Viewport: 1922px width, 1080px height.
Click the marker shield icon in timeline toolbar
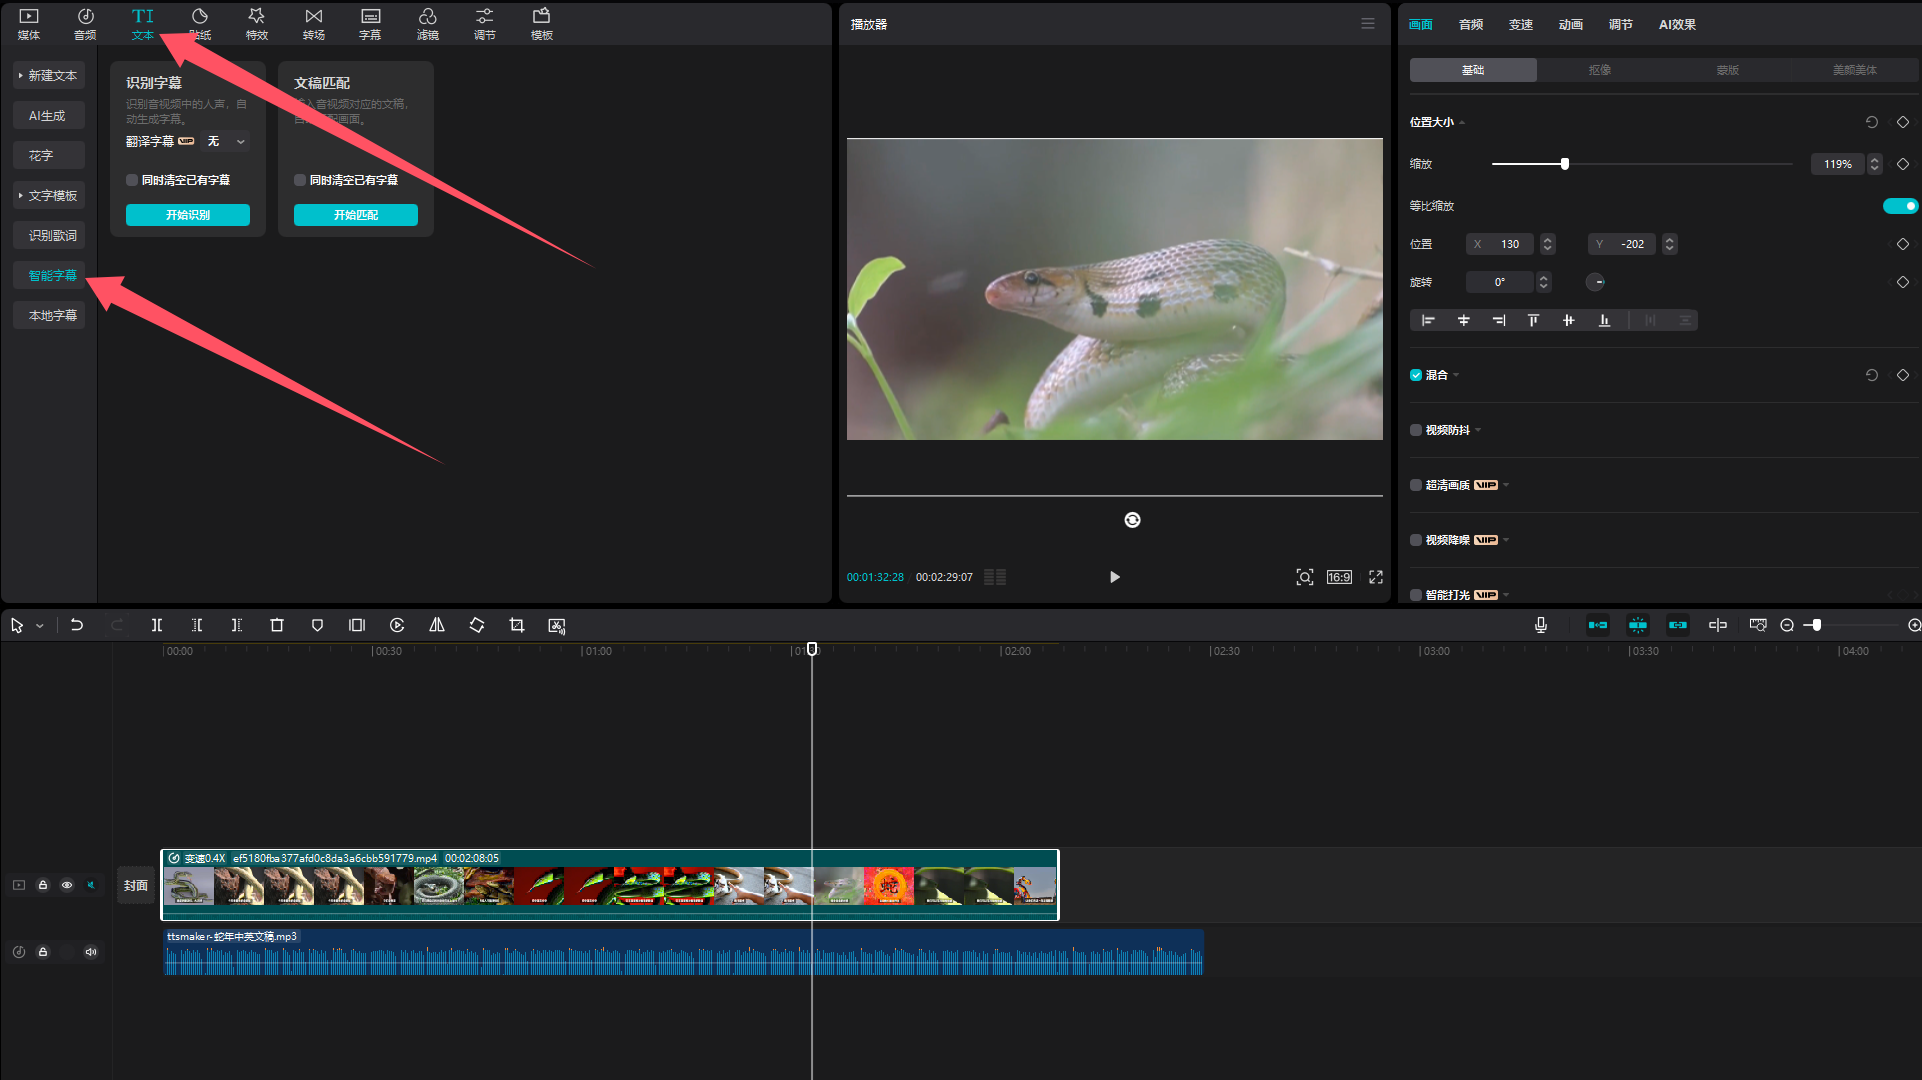click(x=317, y=625)
